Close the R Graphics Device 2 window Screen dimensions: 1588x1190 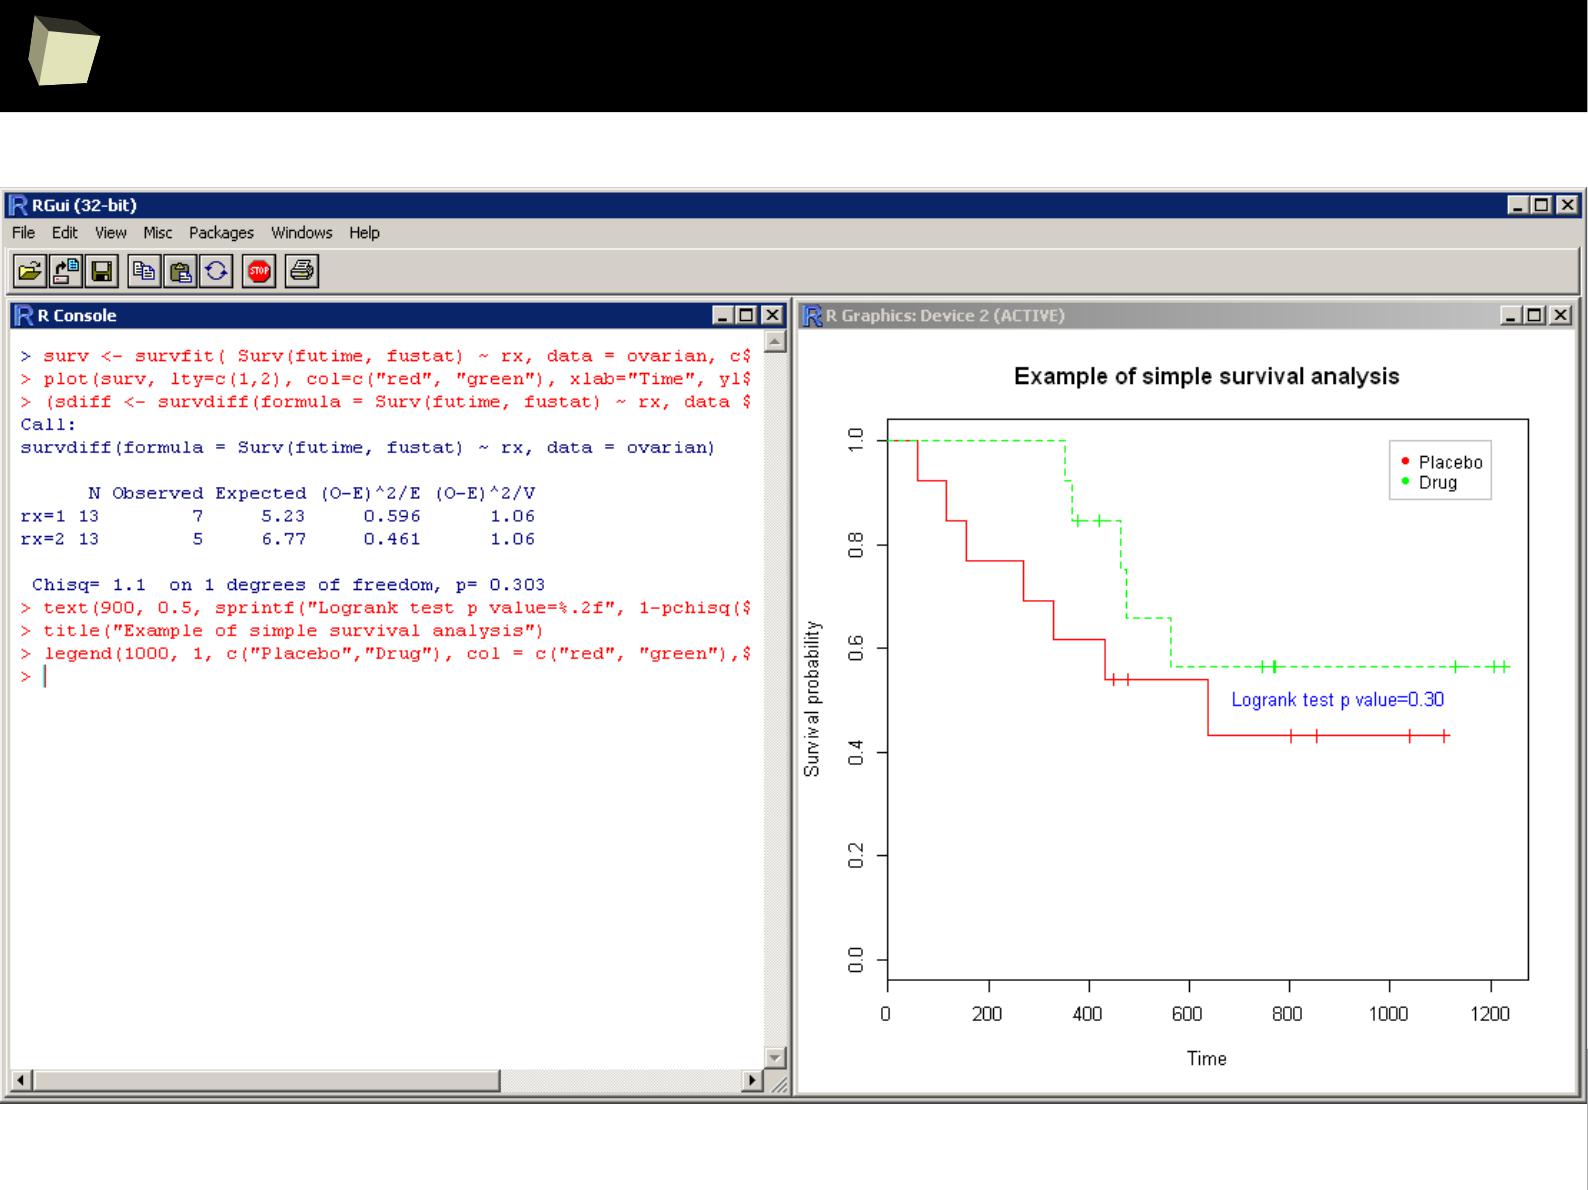[1561, 315]
